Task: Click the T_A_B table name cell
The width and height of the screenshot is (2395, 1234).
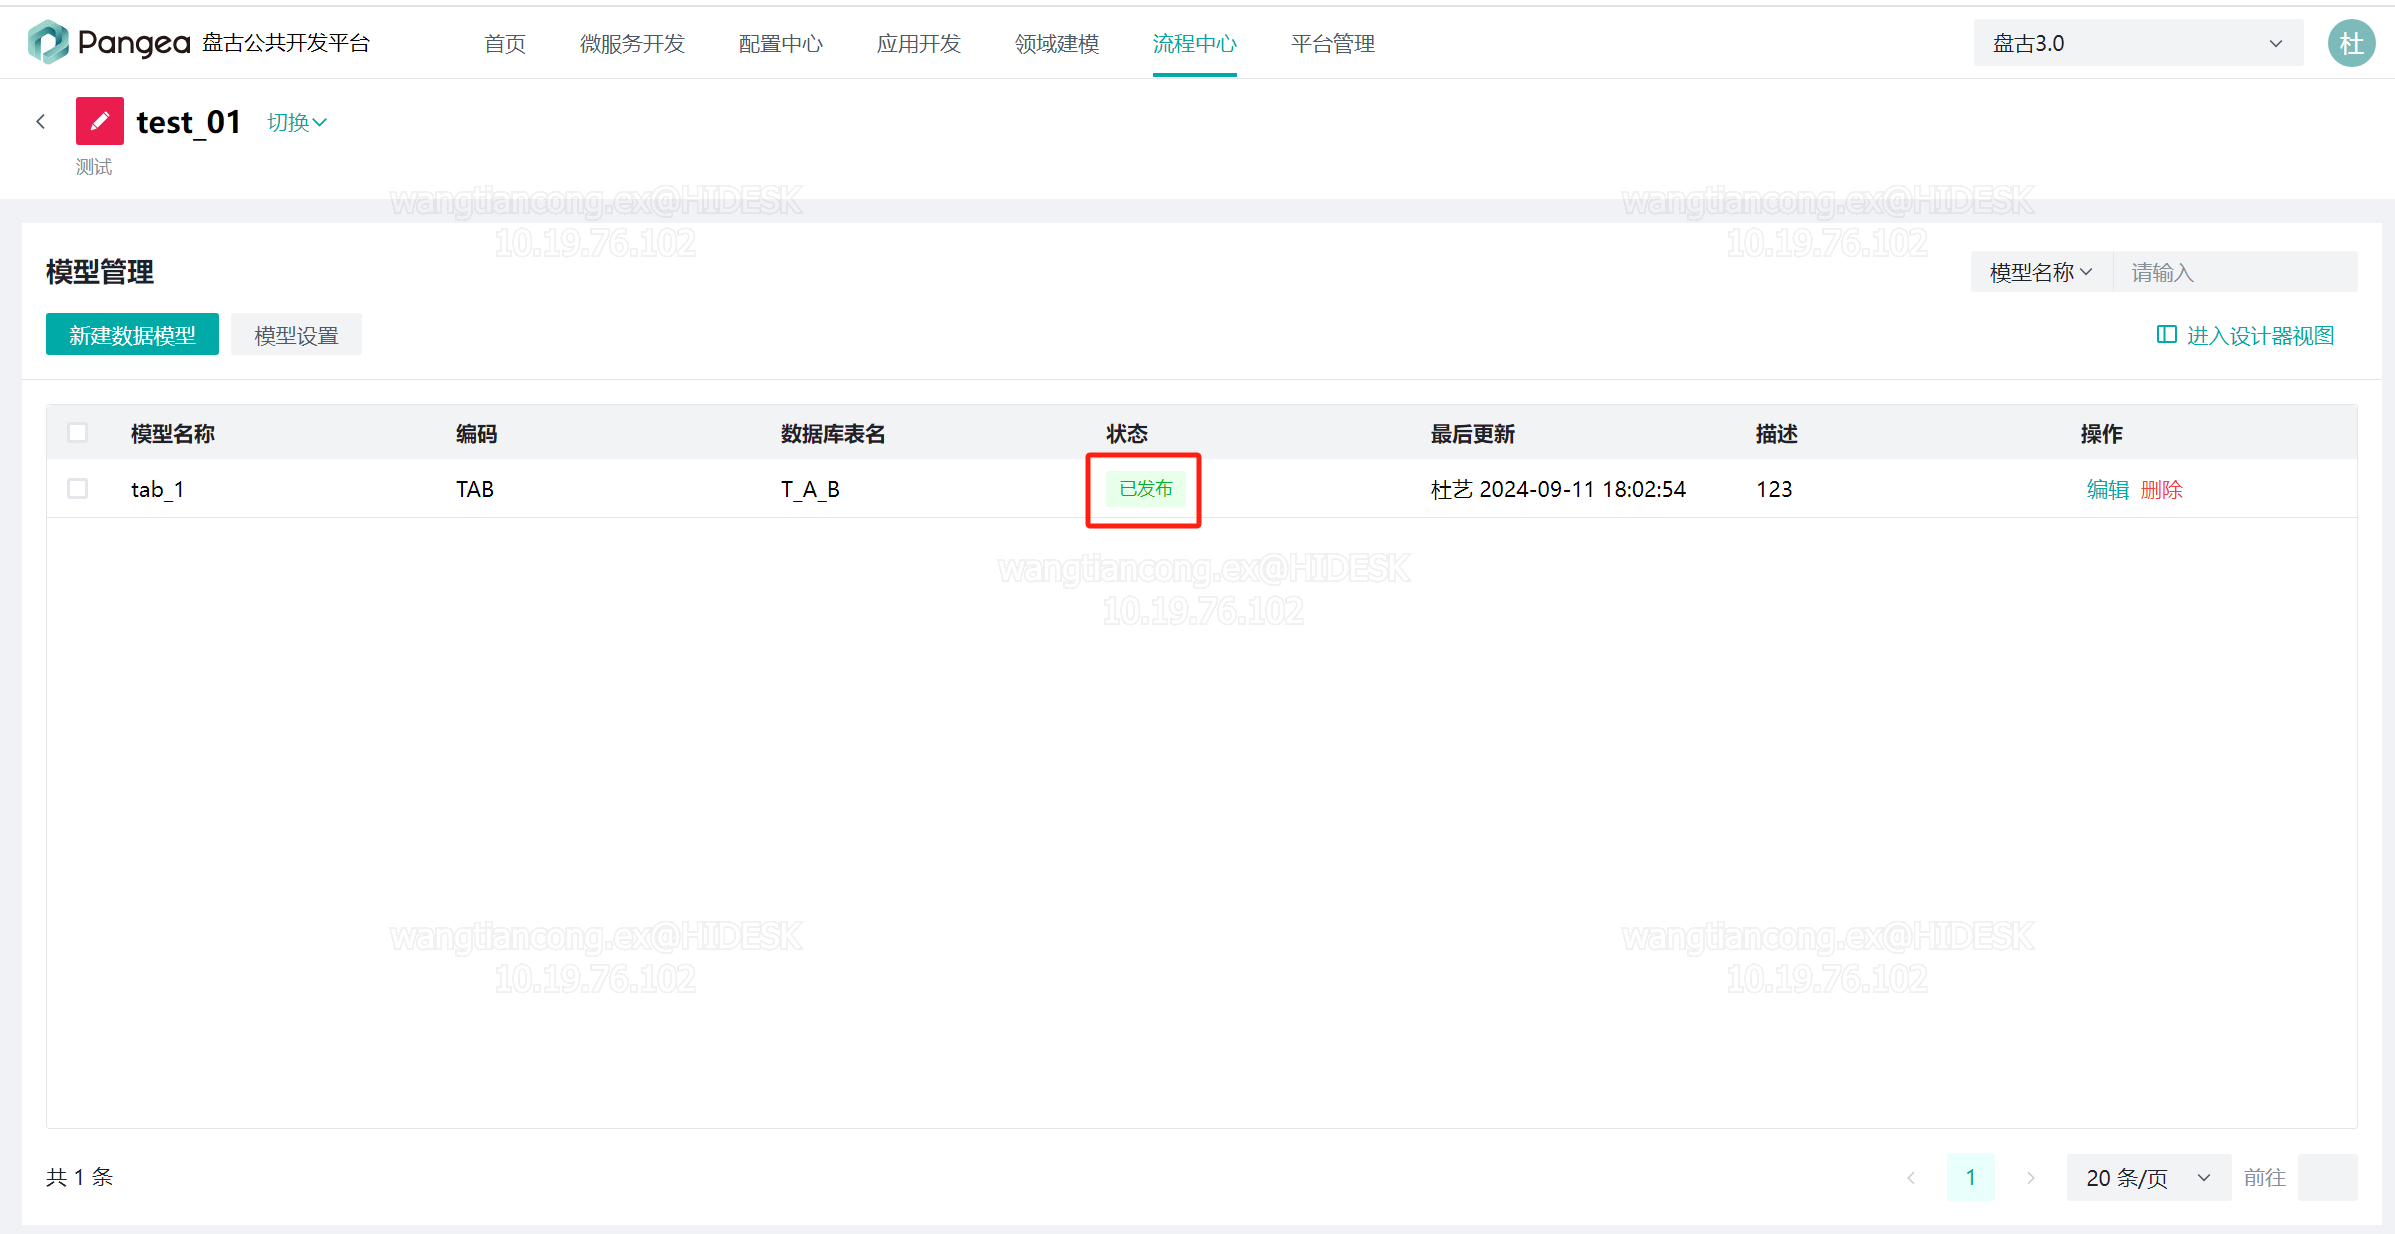Action: (810, 489)
